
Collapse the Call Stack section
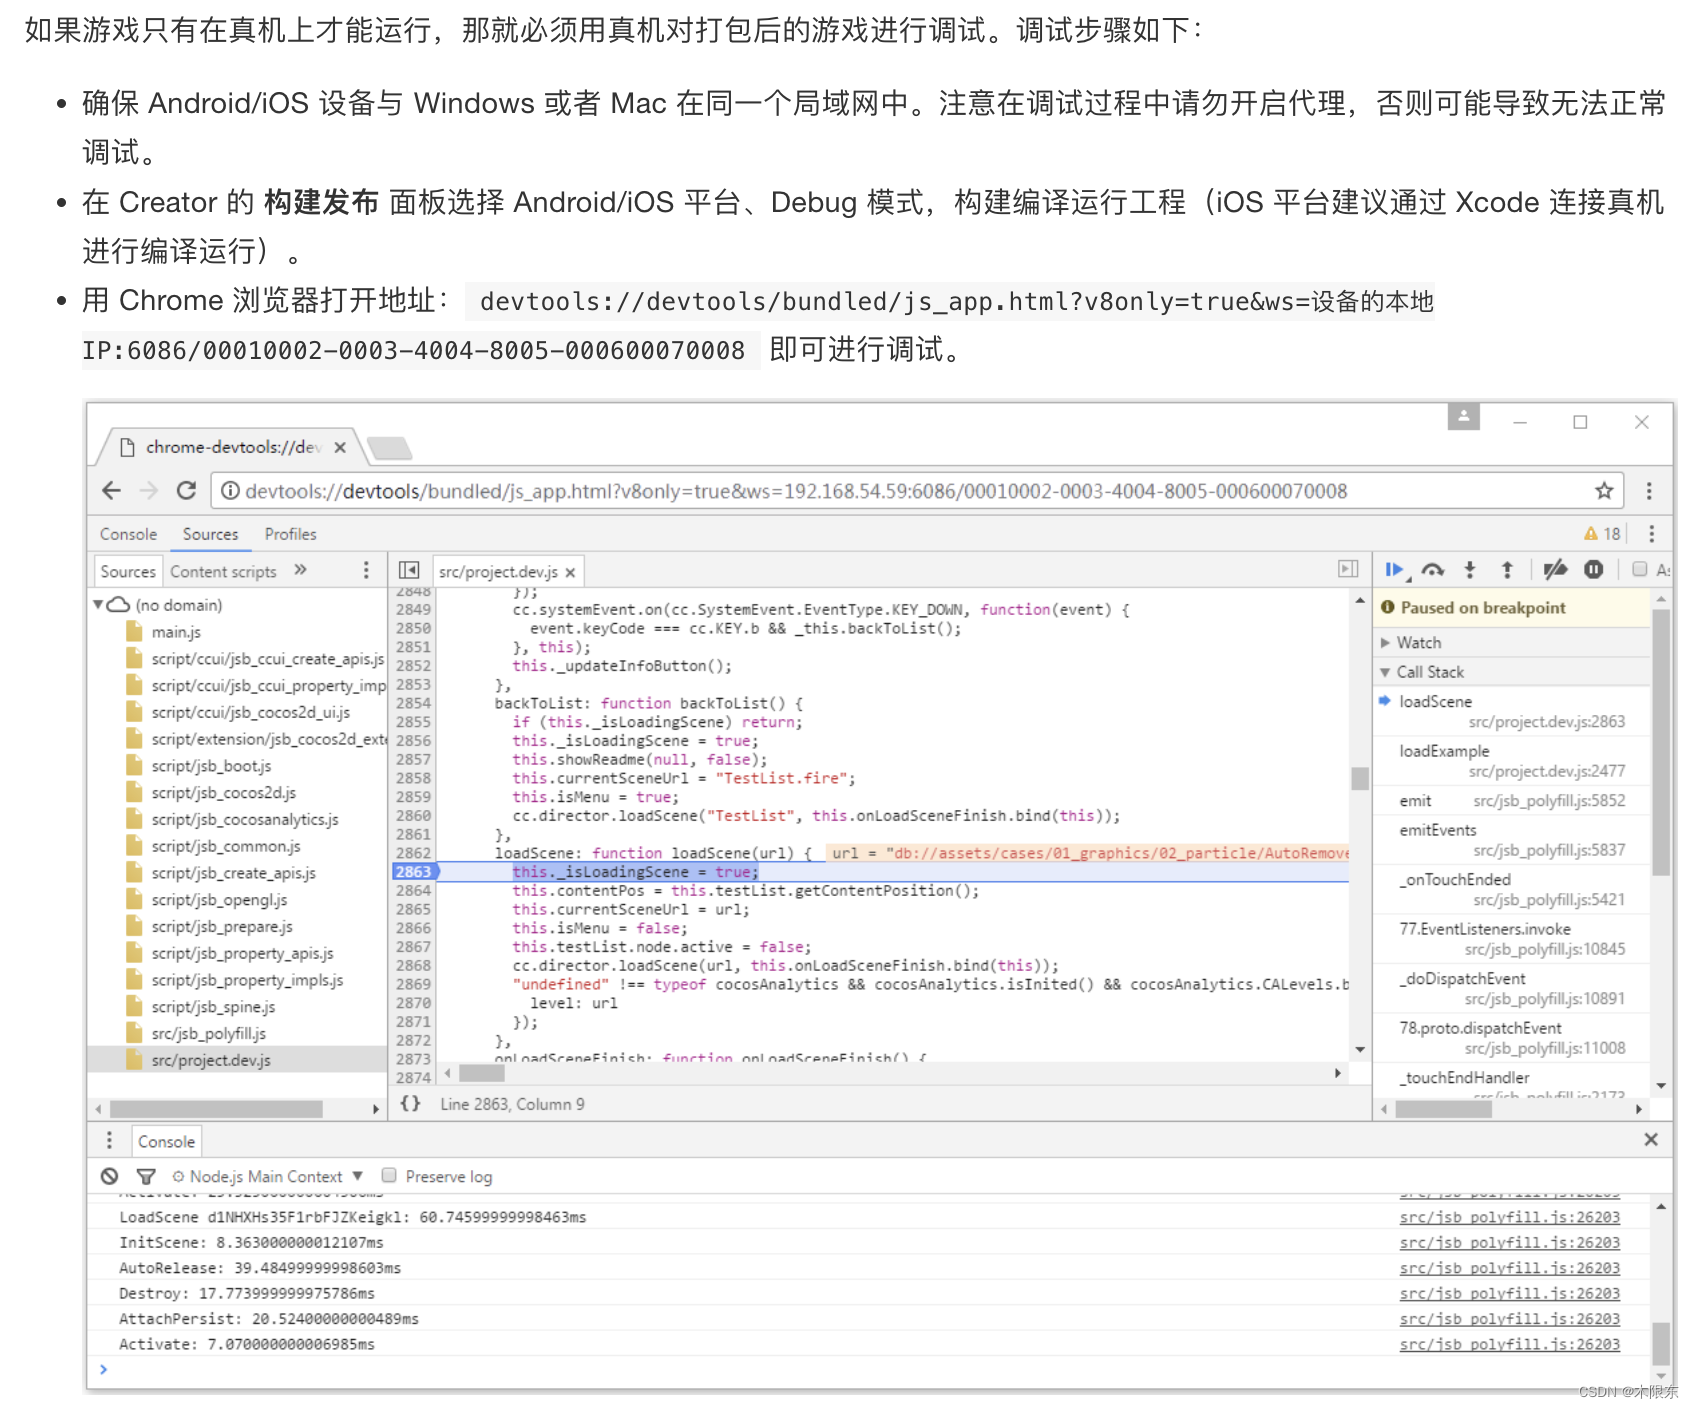point(1385,672)
